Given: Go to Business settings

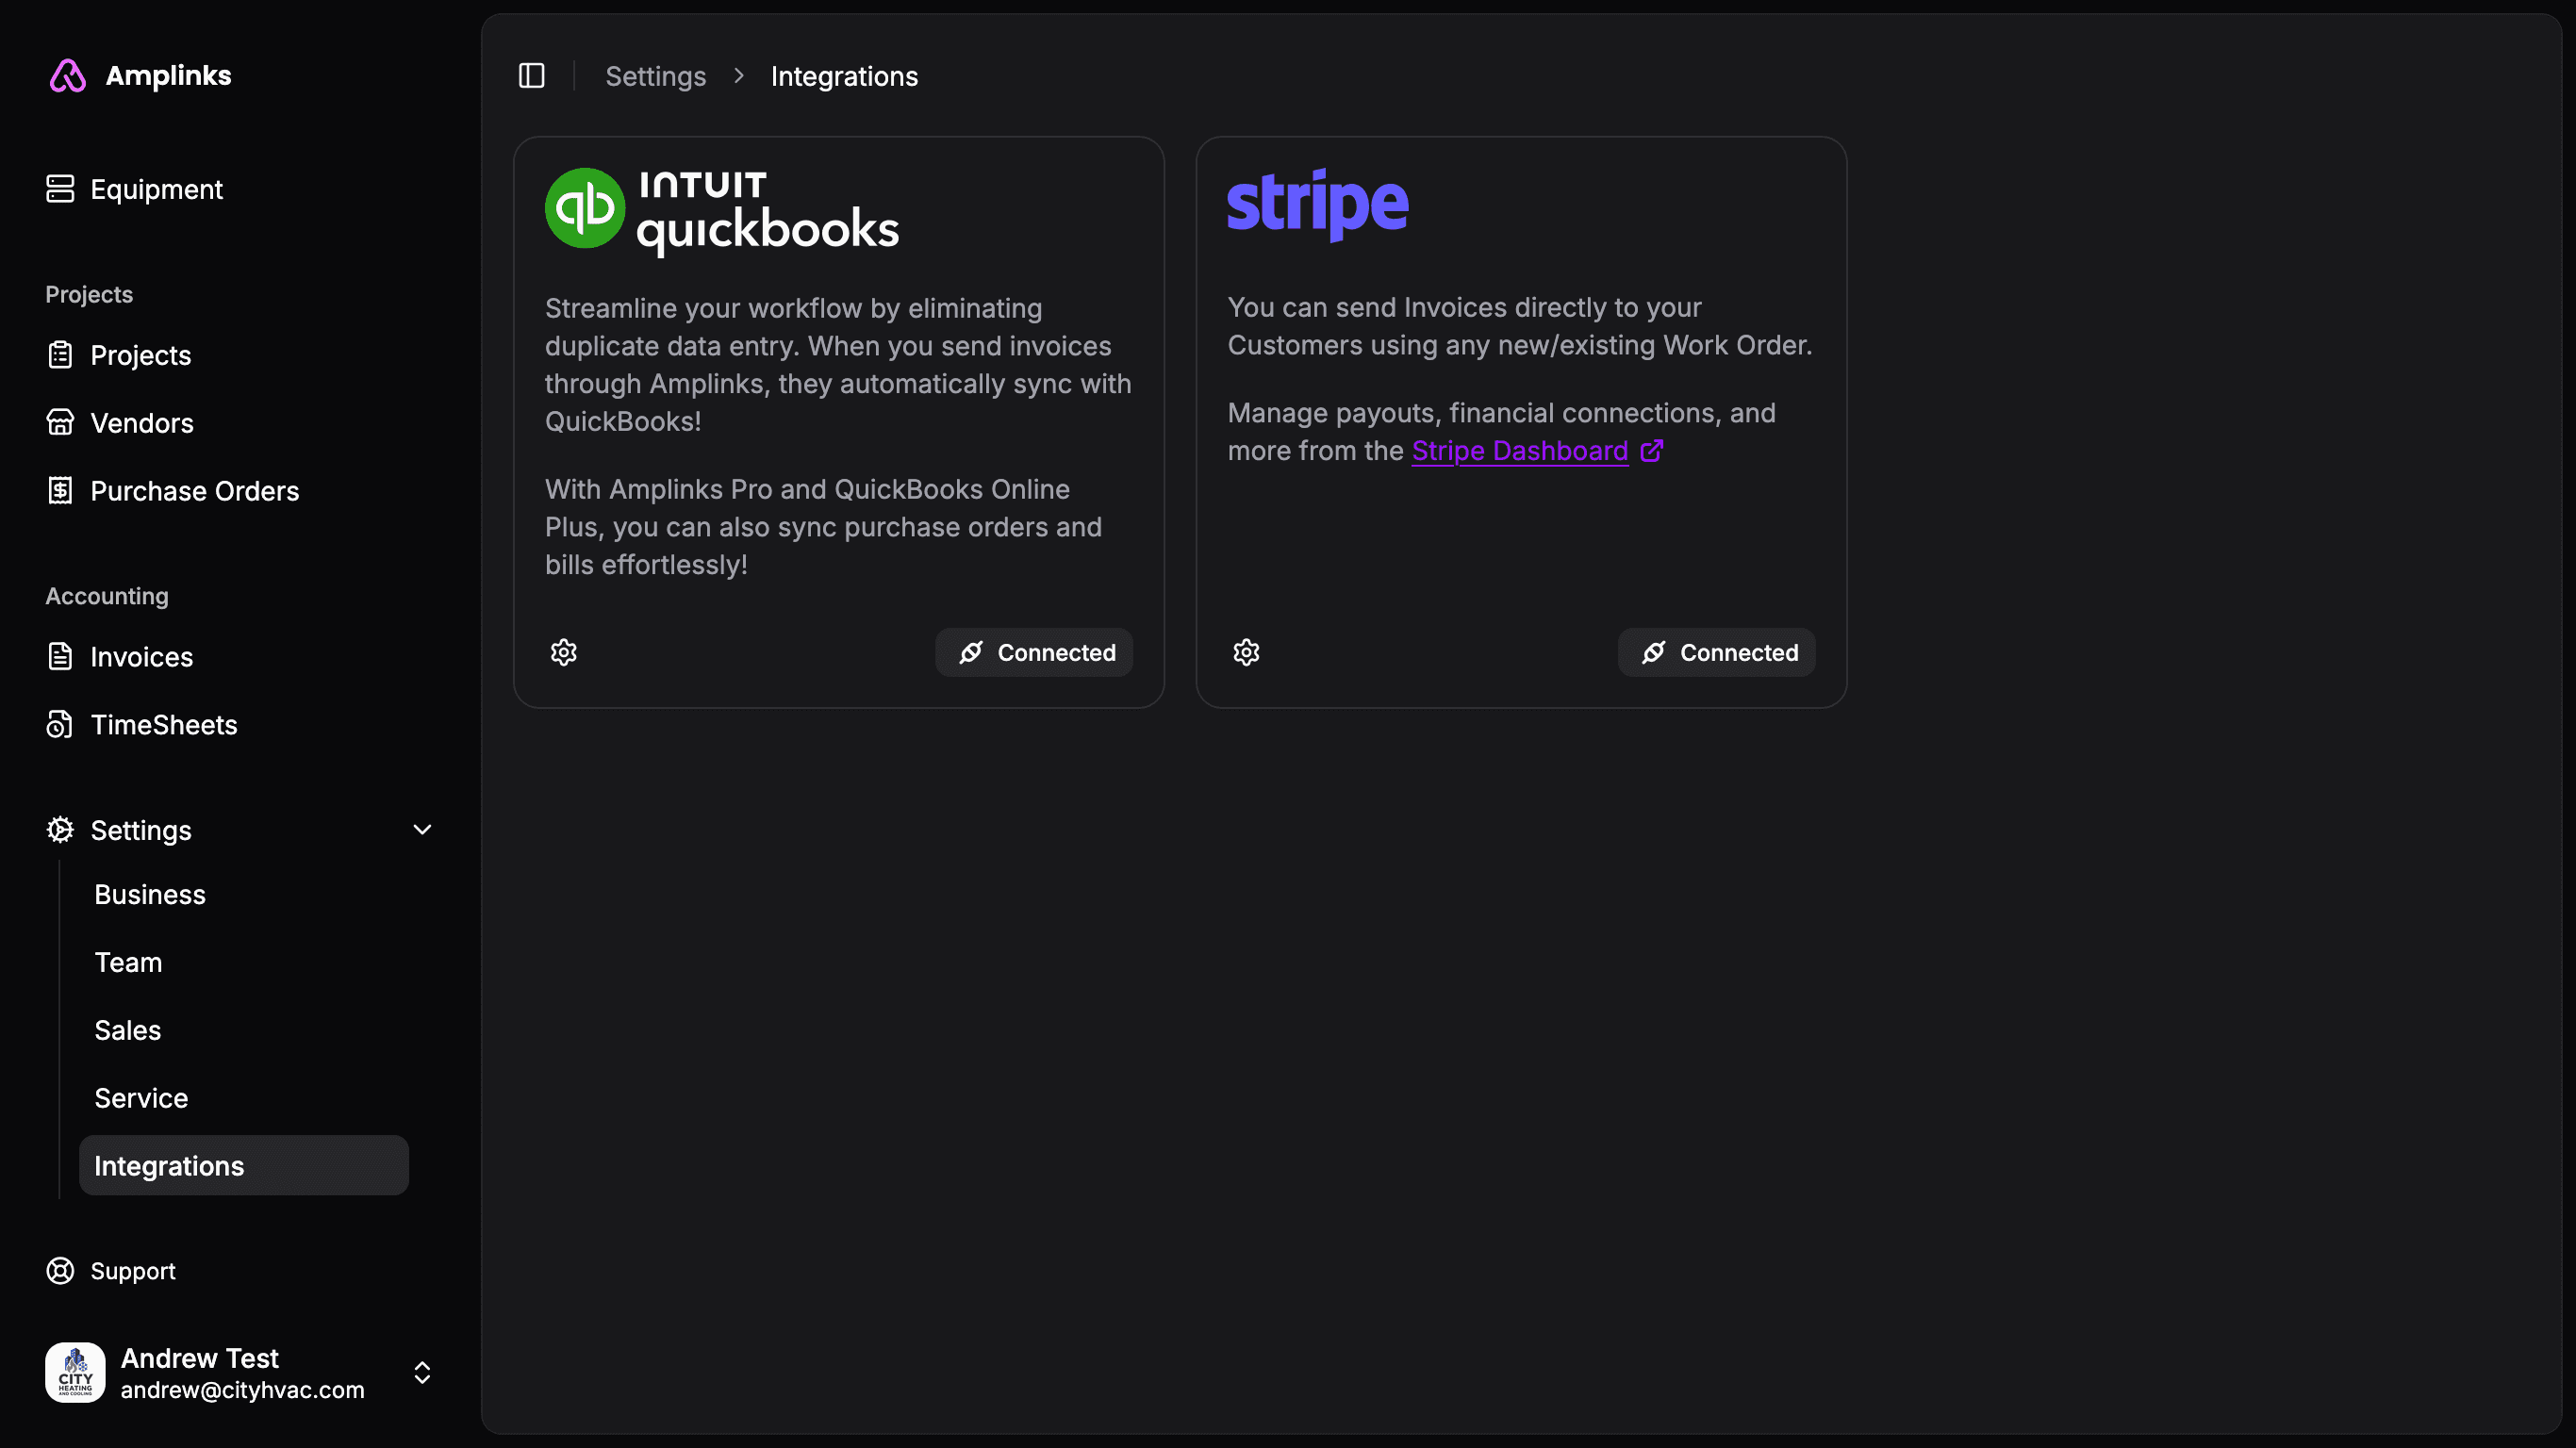Looking at the screenshot, I should [x=150, y=895].
